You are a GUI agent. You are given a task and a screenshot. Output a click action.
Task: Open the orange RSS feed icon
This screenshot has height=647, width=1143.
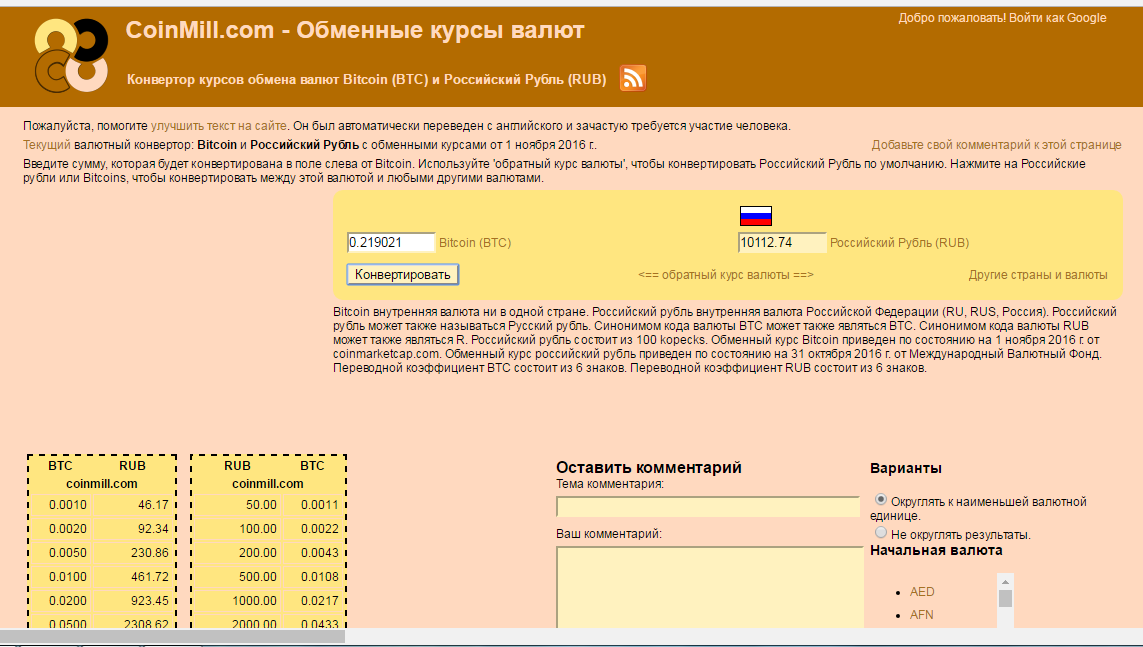(633, 78)
